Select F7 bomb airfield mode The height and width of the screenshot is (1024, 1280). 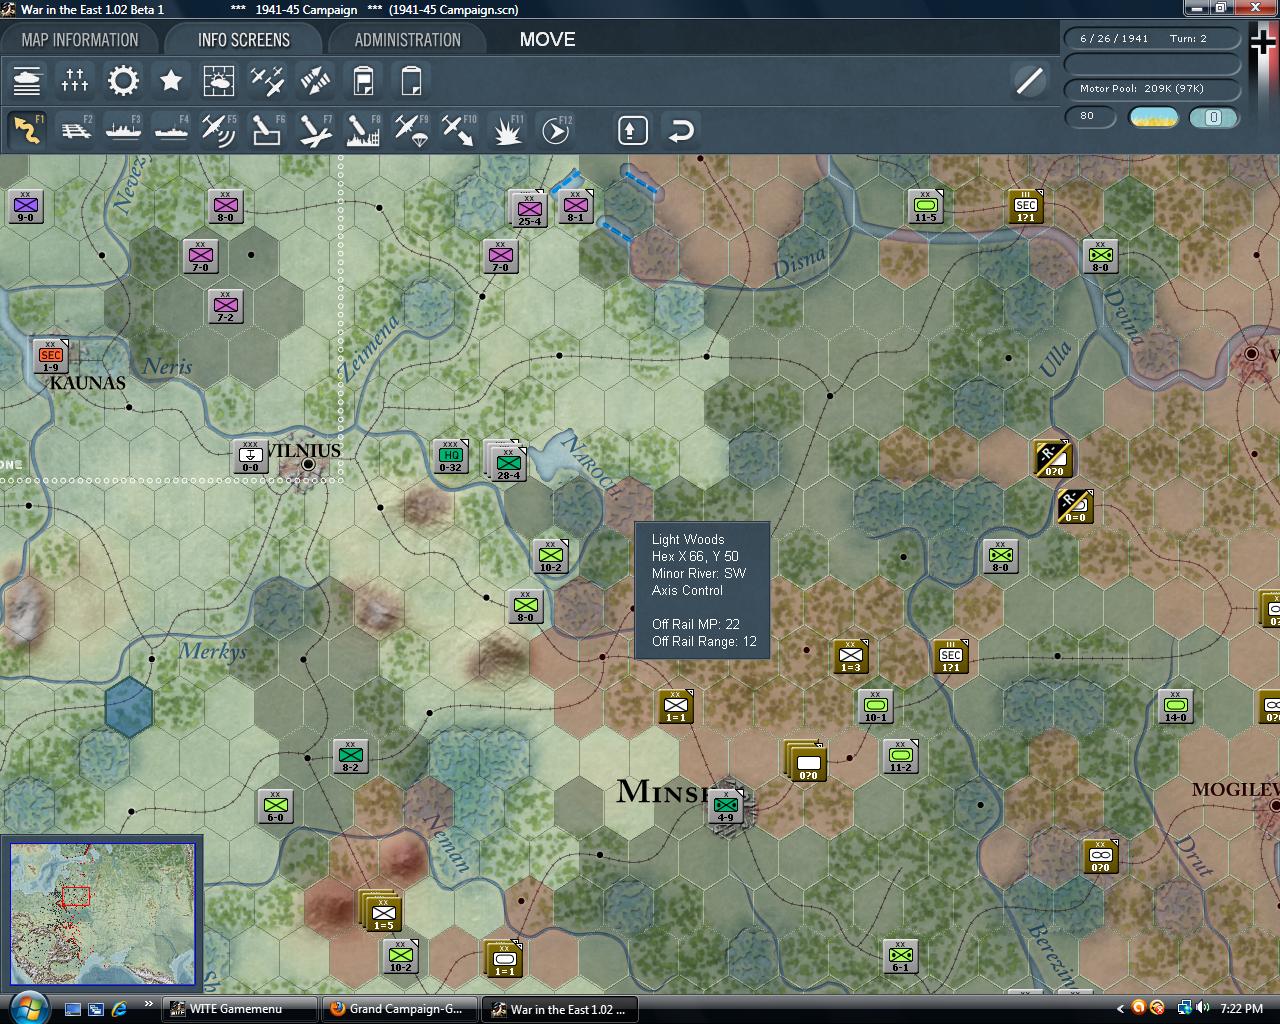[x=315, y=130]
